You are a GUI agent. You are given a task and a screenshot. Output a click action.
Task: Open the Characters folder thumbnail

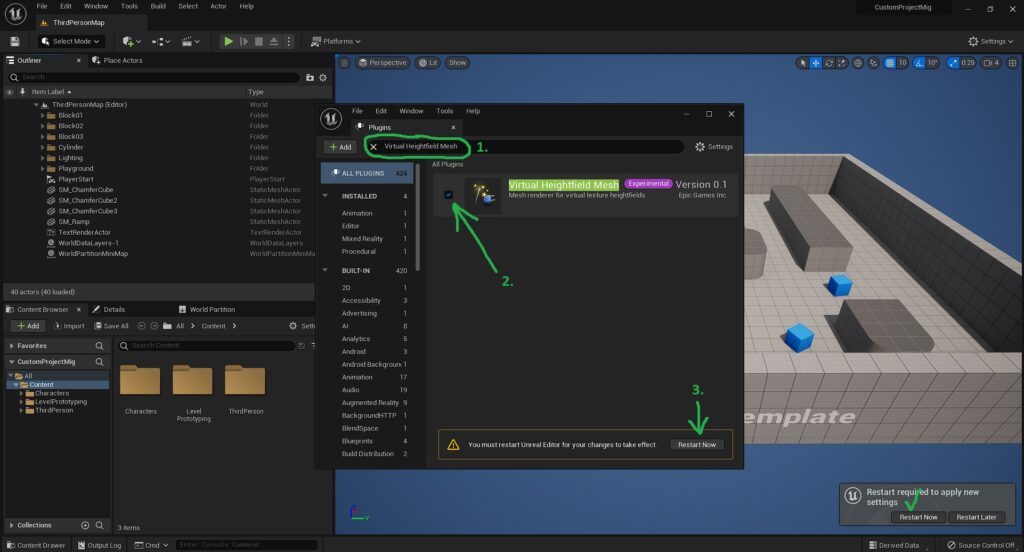click(x=140, y=381)
